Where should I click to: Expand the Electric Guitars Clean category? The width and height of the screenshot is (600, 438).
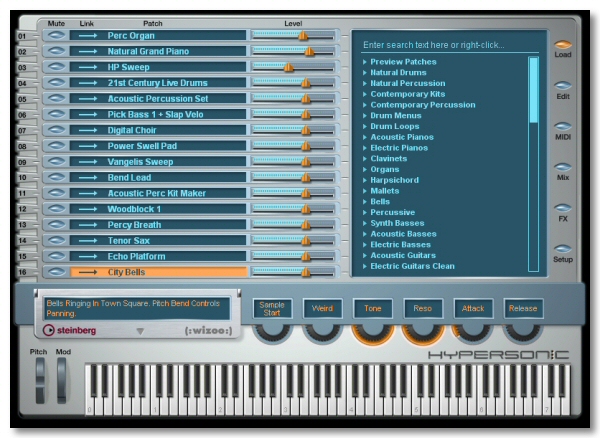pos(365,266)
